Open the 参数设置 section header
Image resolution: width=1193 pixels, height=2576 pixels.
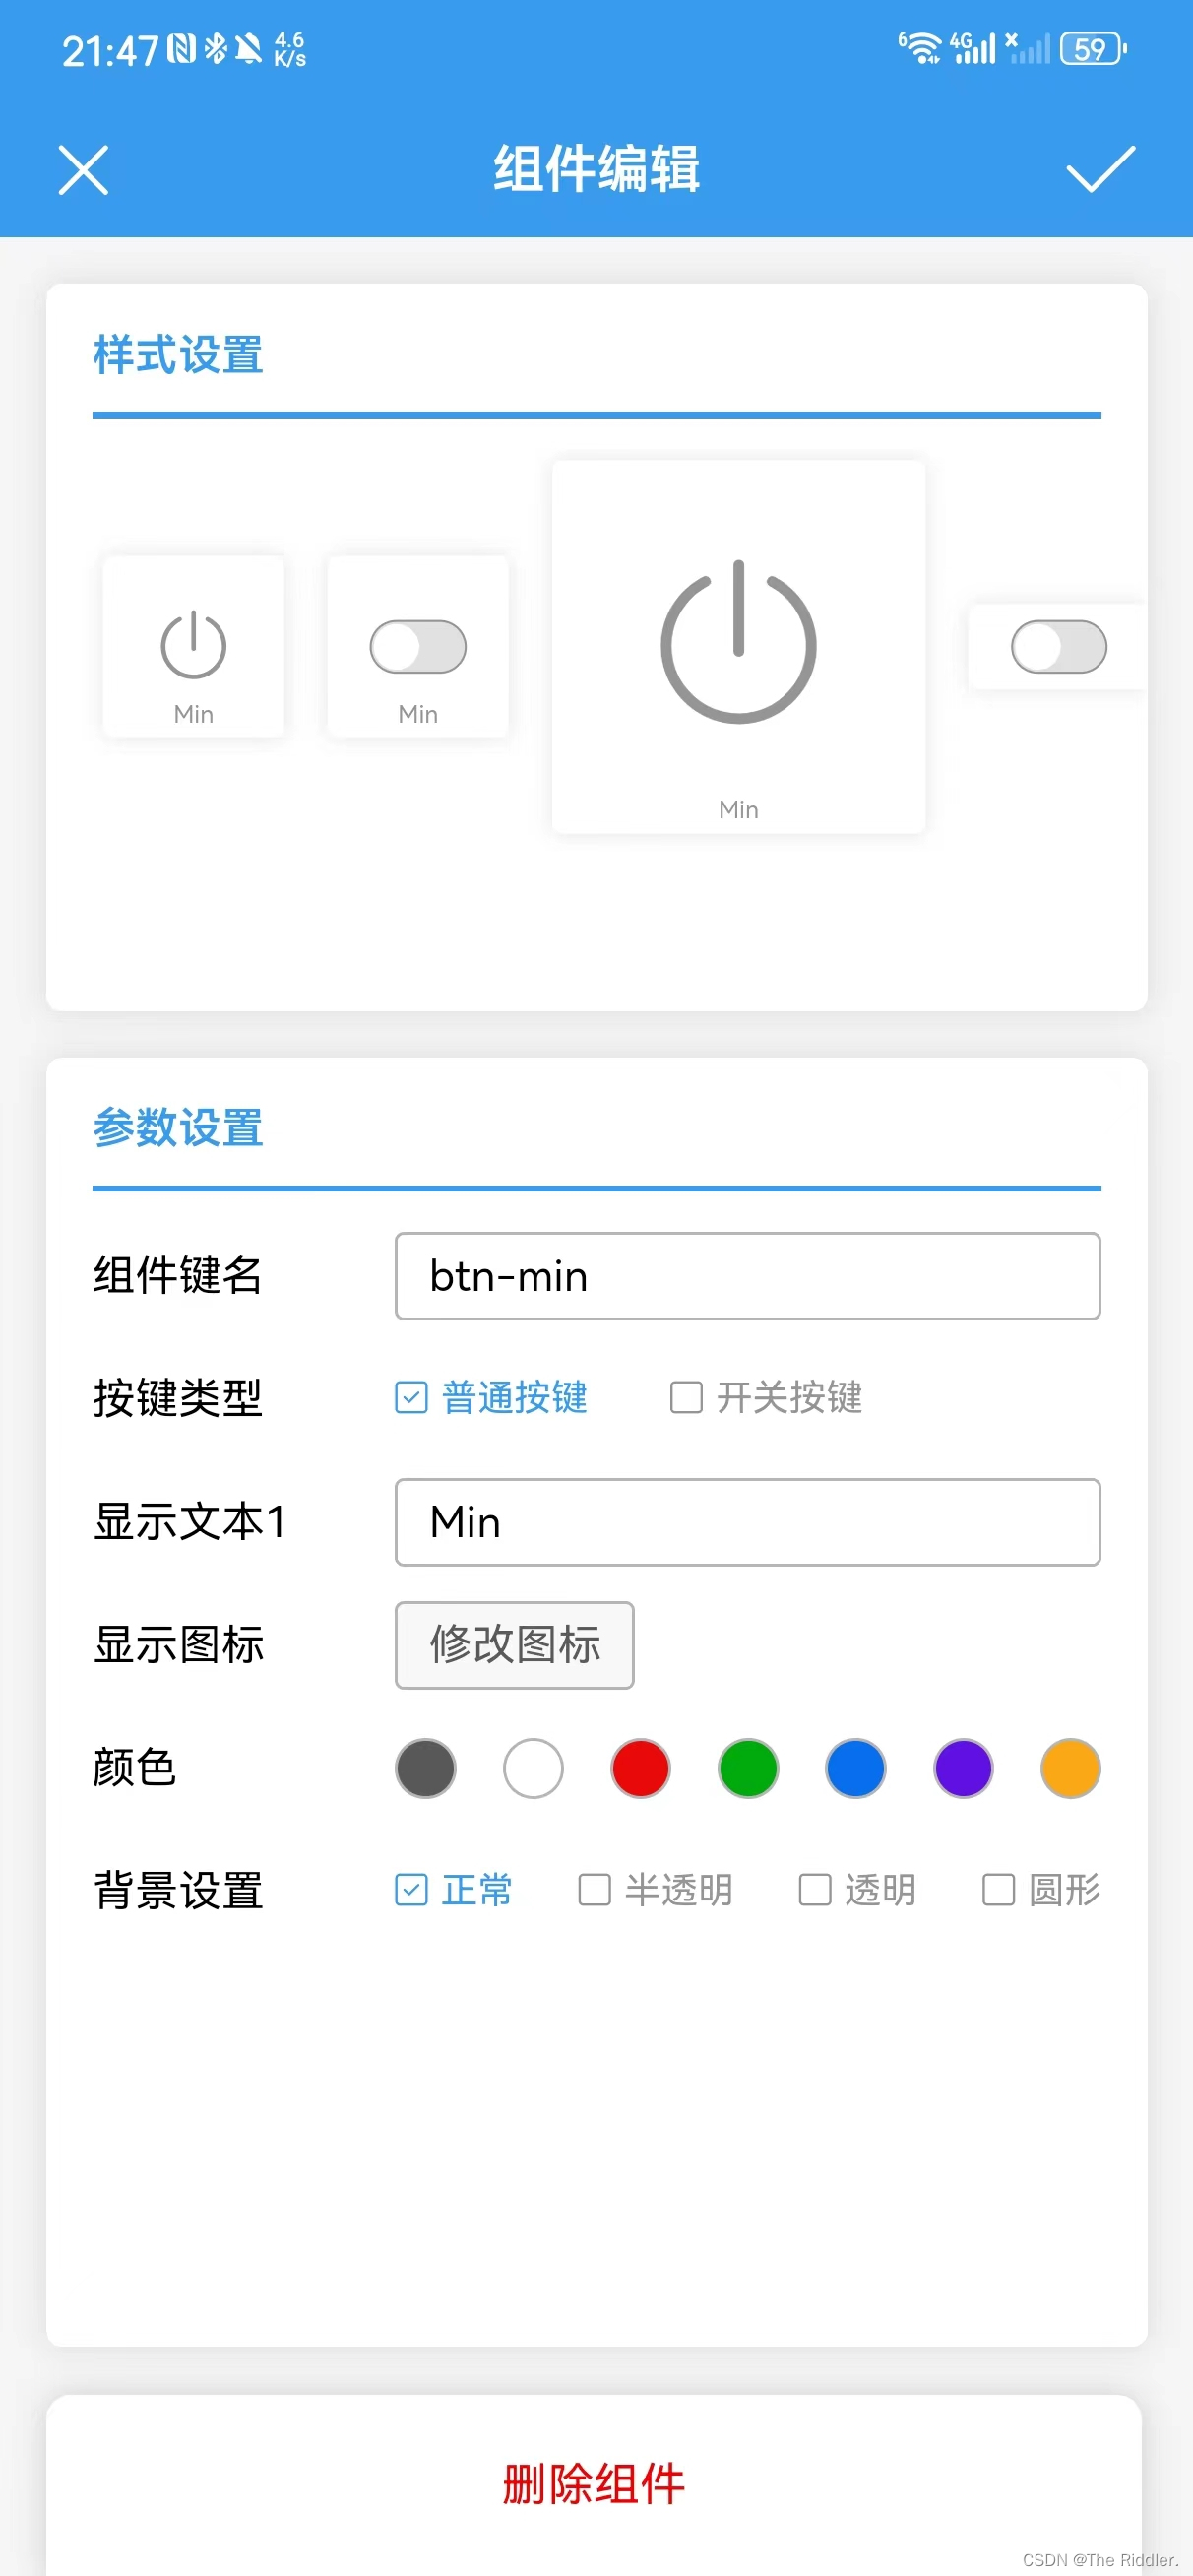177,1128
